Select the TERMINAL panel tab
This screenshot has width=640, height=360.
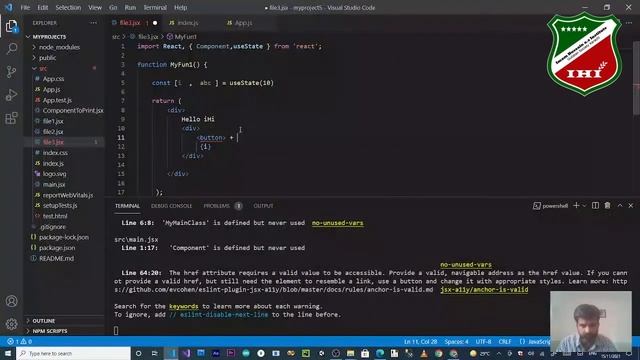(127, 206)
